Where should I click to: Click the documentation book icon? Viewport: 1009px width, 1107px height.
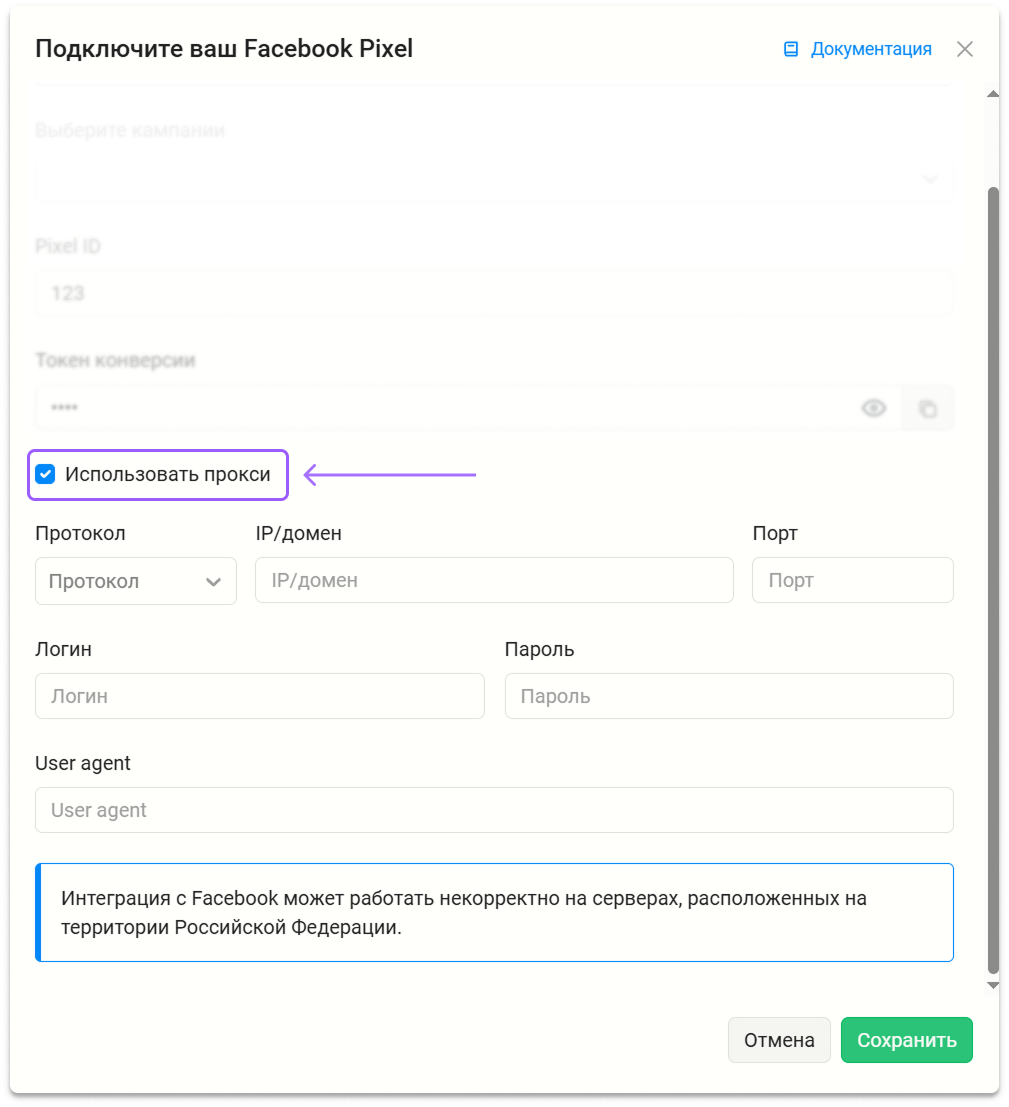click(x=791, y=49)
